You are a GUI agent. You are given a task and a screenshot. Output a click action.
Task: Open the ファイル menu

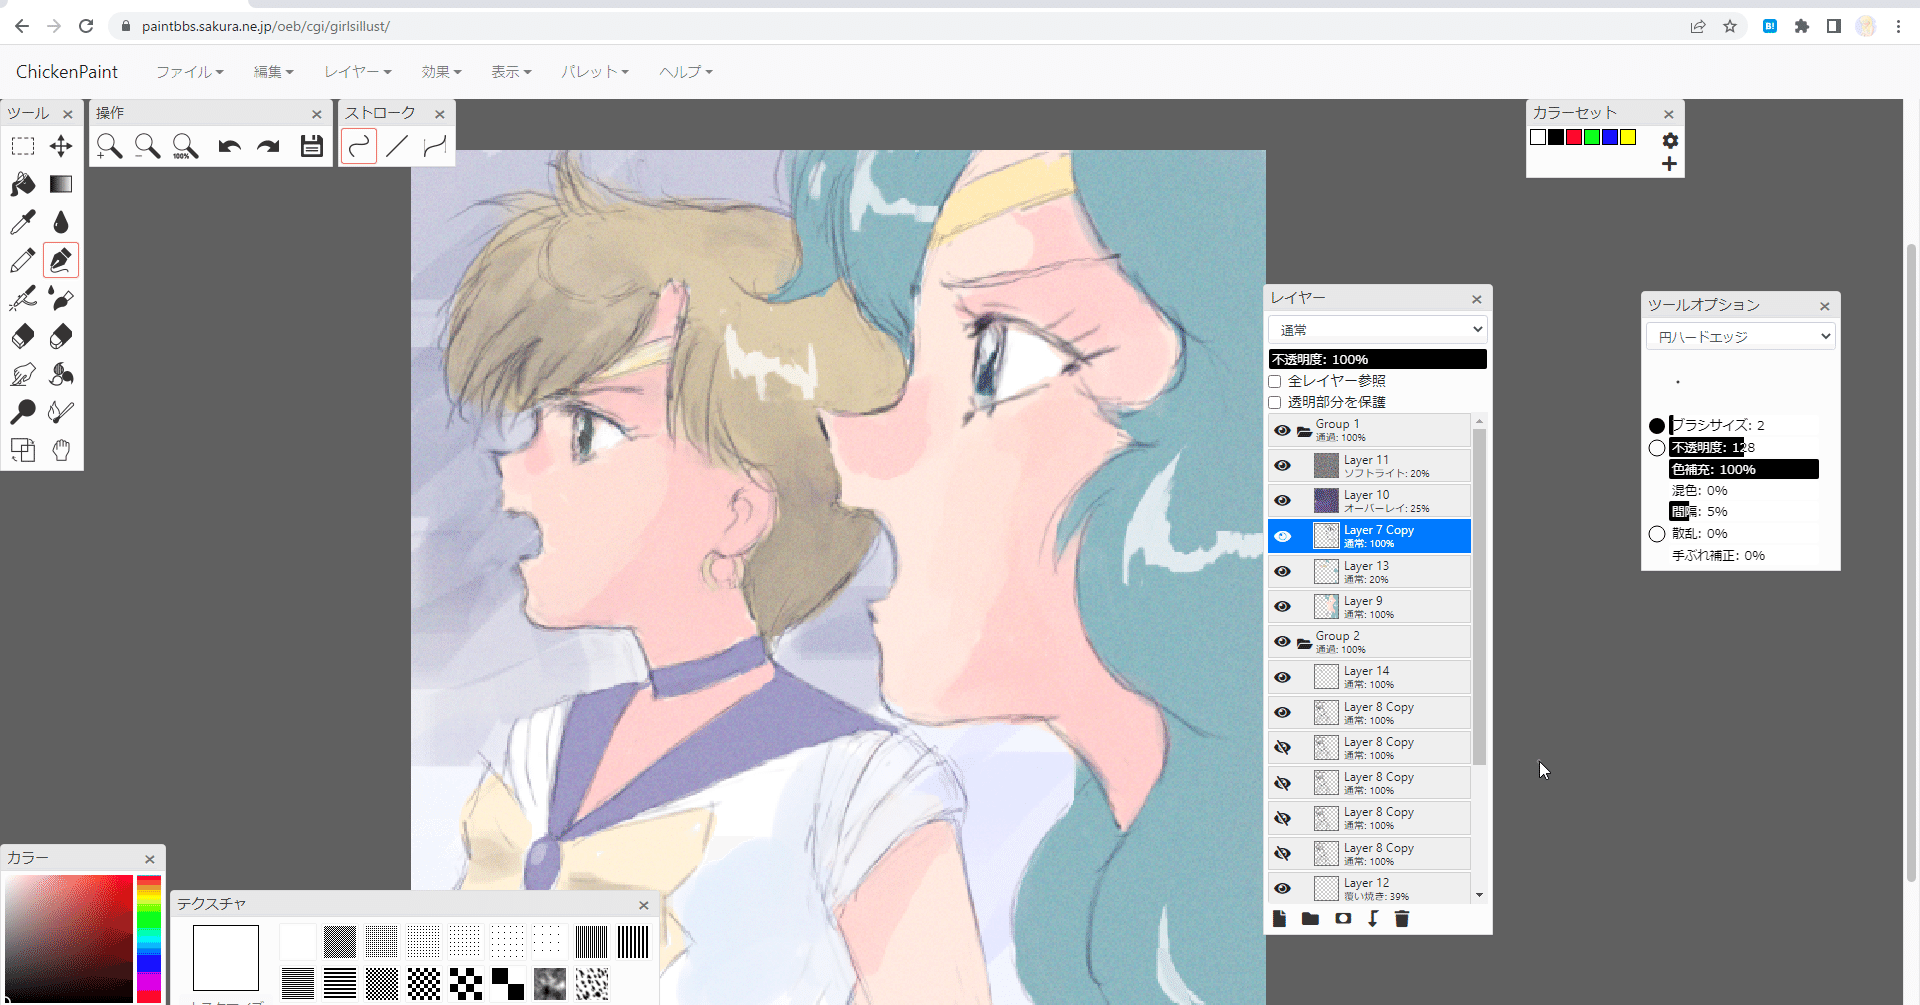pos(189,72)
